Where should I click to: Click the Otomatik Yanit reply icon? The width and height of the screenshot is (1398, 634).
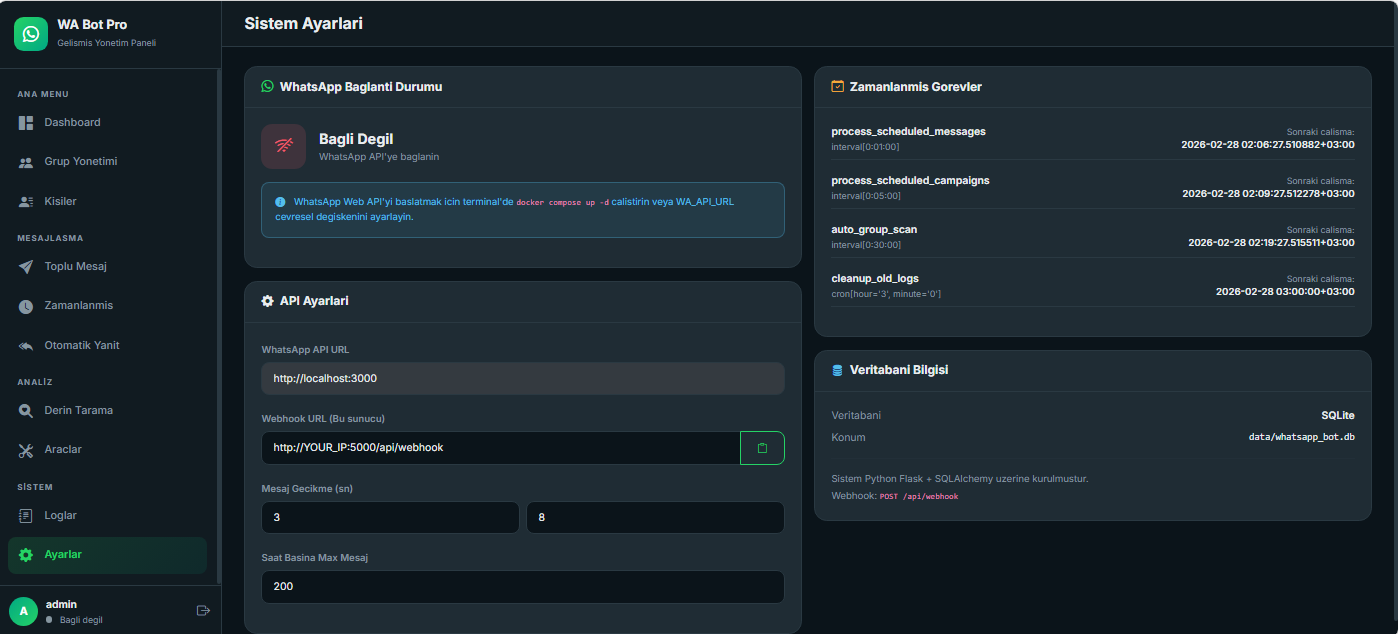tap(26, 346)
